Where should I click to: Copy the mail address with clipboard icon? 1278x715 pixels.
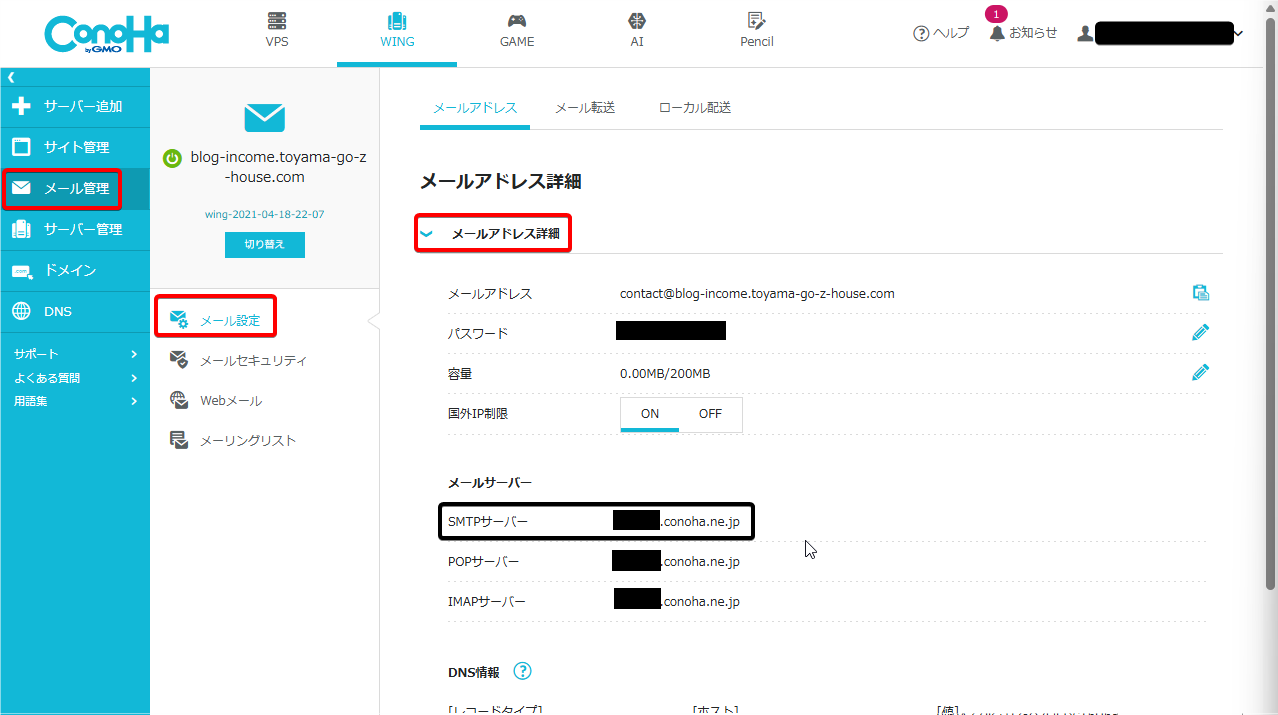point(1201,293)
